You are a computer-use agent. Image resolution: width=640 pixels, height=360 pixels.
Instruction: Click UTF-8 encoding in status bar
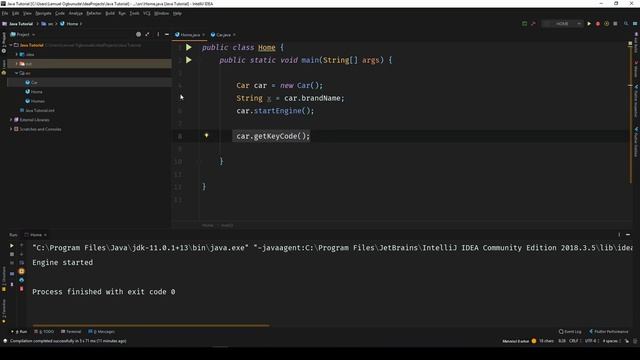point(591,341)
